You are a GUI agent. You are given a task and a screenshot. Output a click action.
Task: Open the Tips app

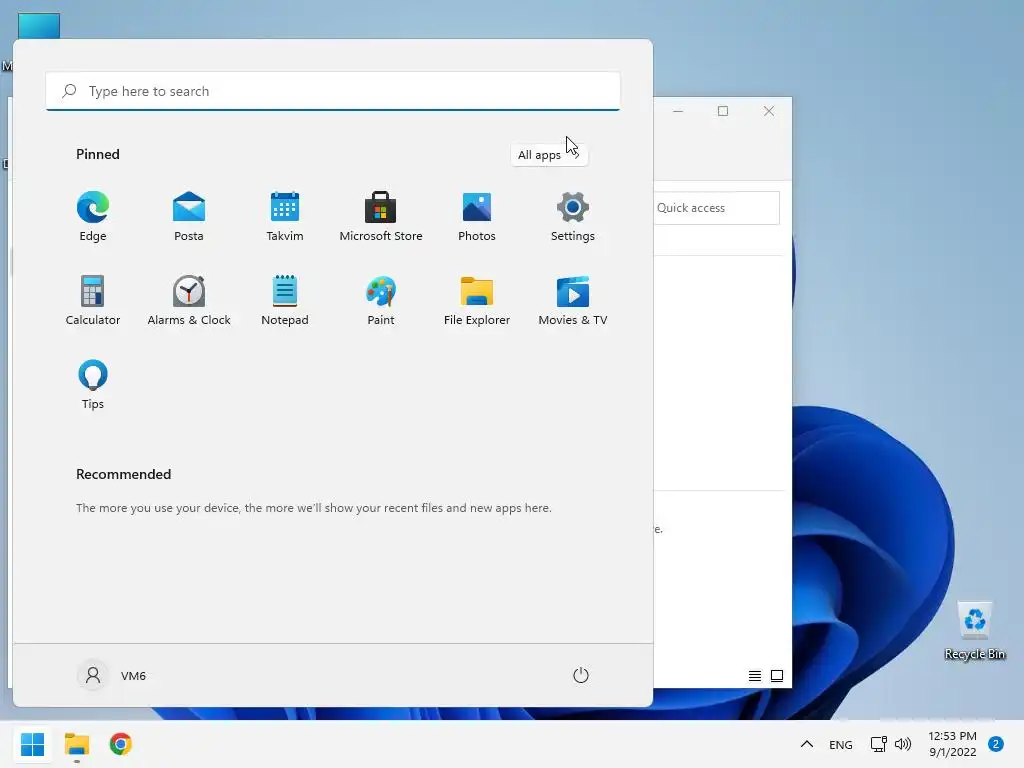coord(93,385)
